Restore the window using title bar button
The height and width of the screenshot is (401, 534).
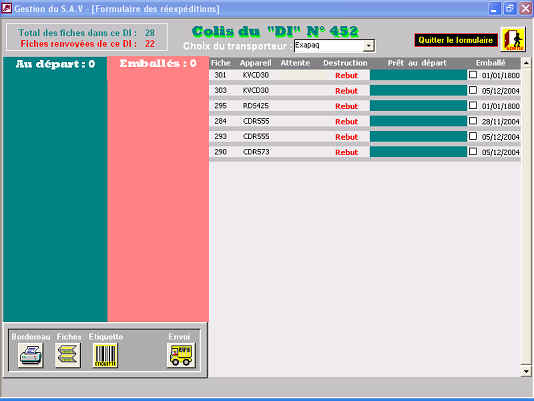coord(510,9)
